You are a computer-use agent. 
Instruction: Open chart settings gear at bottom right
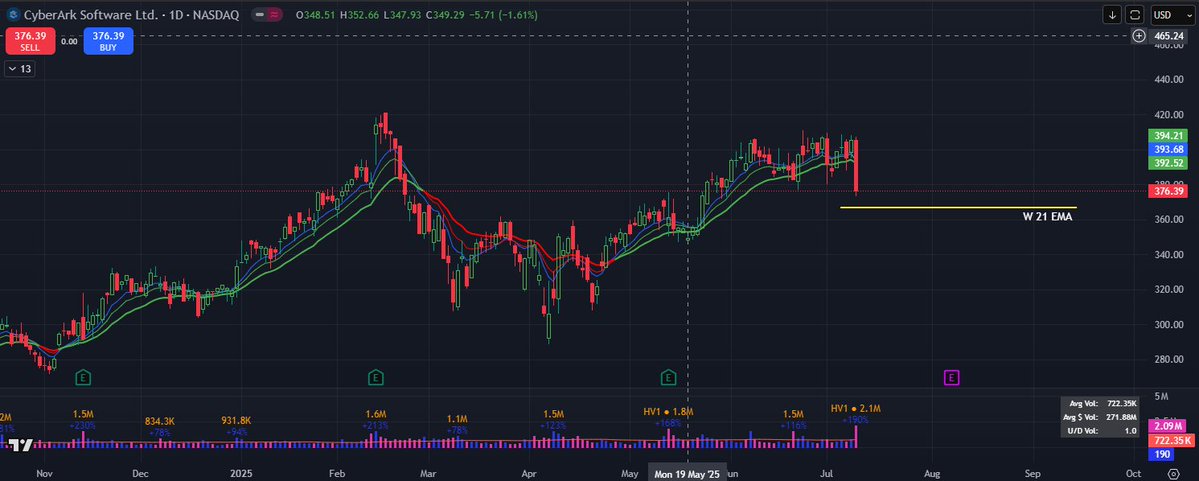(x=1175, y=474)
